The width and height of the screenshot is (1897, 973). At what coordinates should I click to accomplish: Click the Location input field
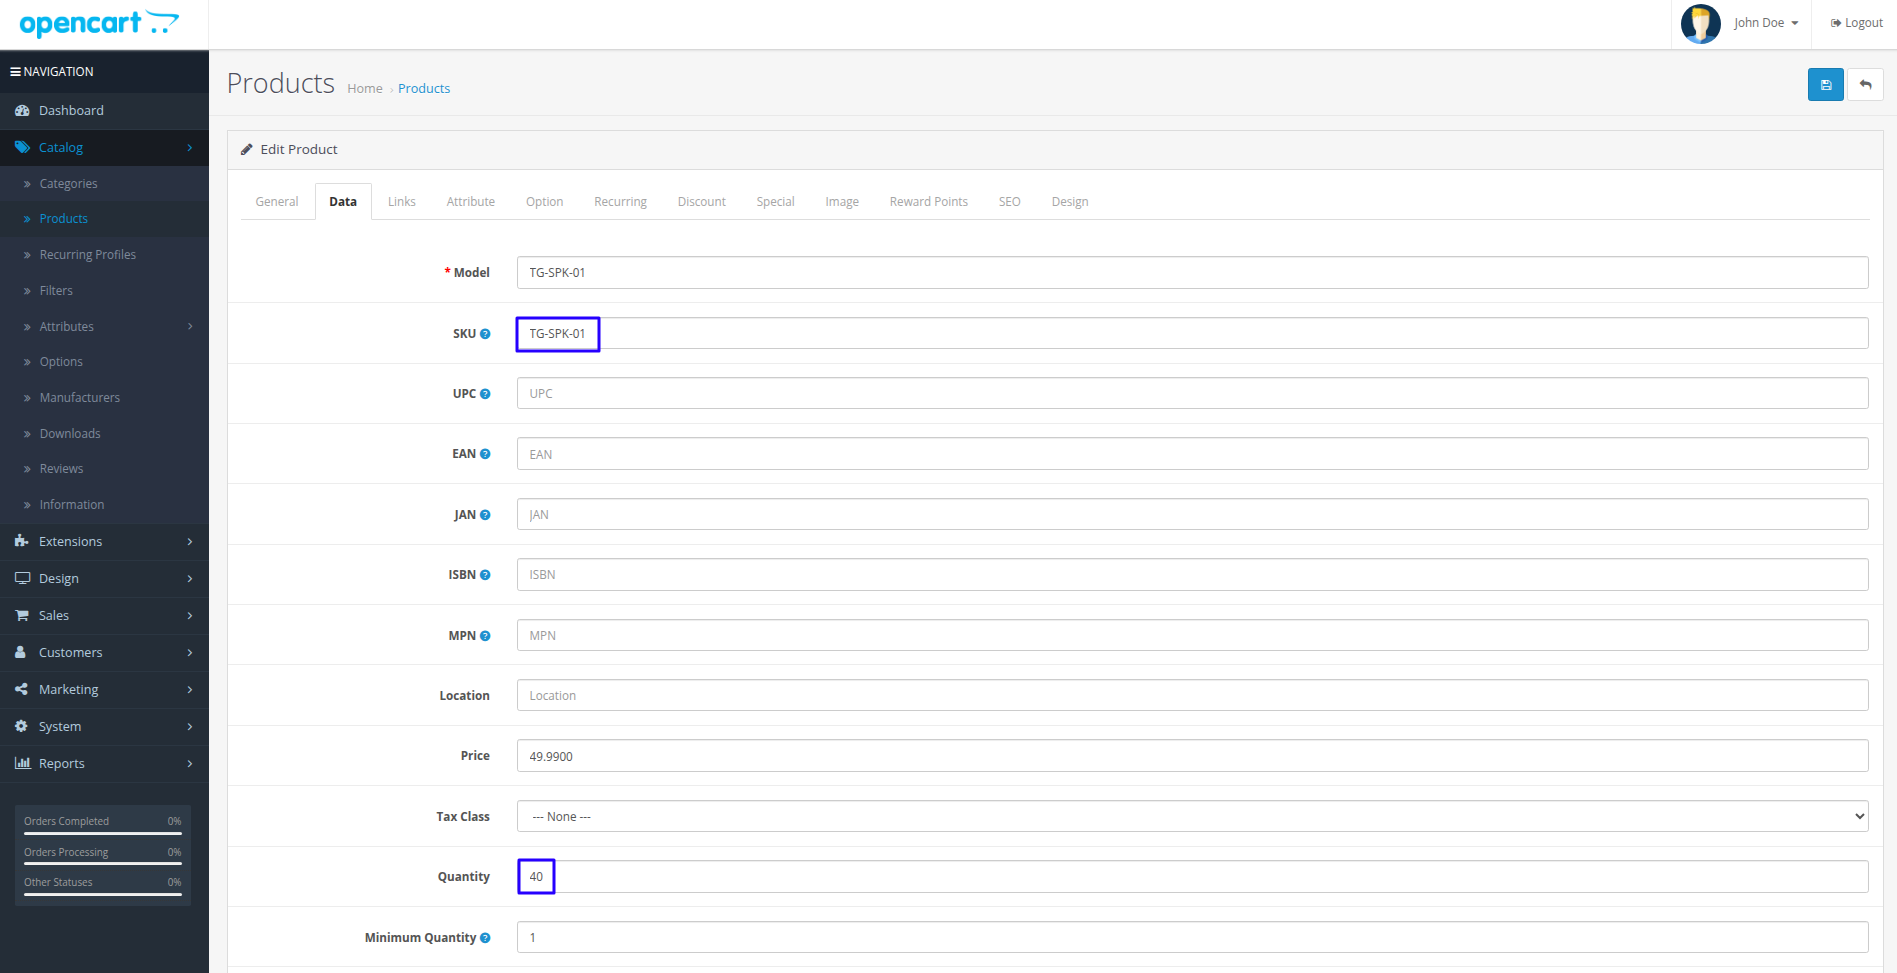[1192, 695]
